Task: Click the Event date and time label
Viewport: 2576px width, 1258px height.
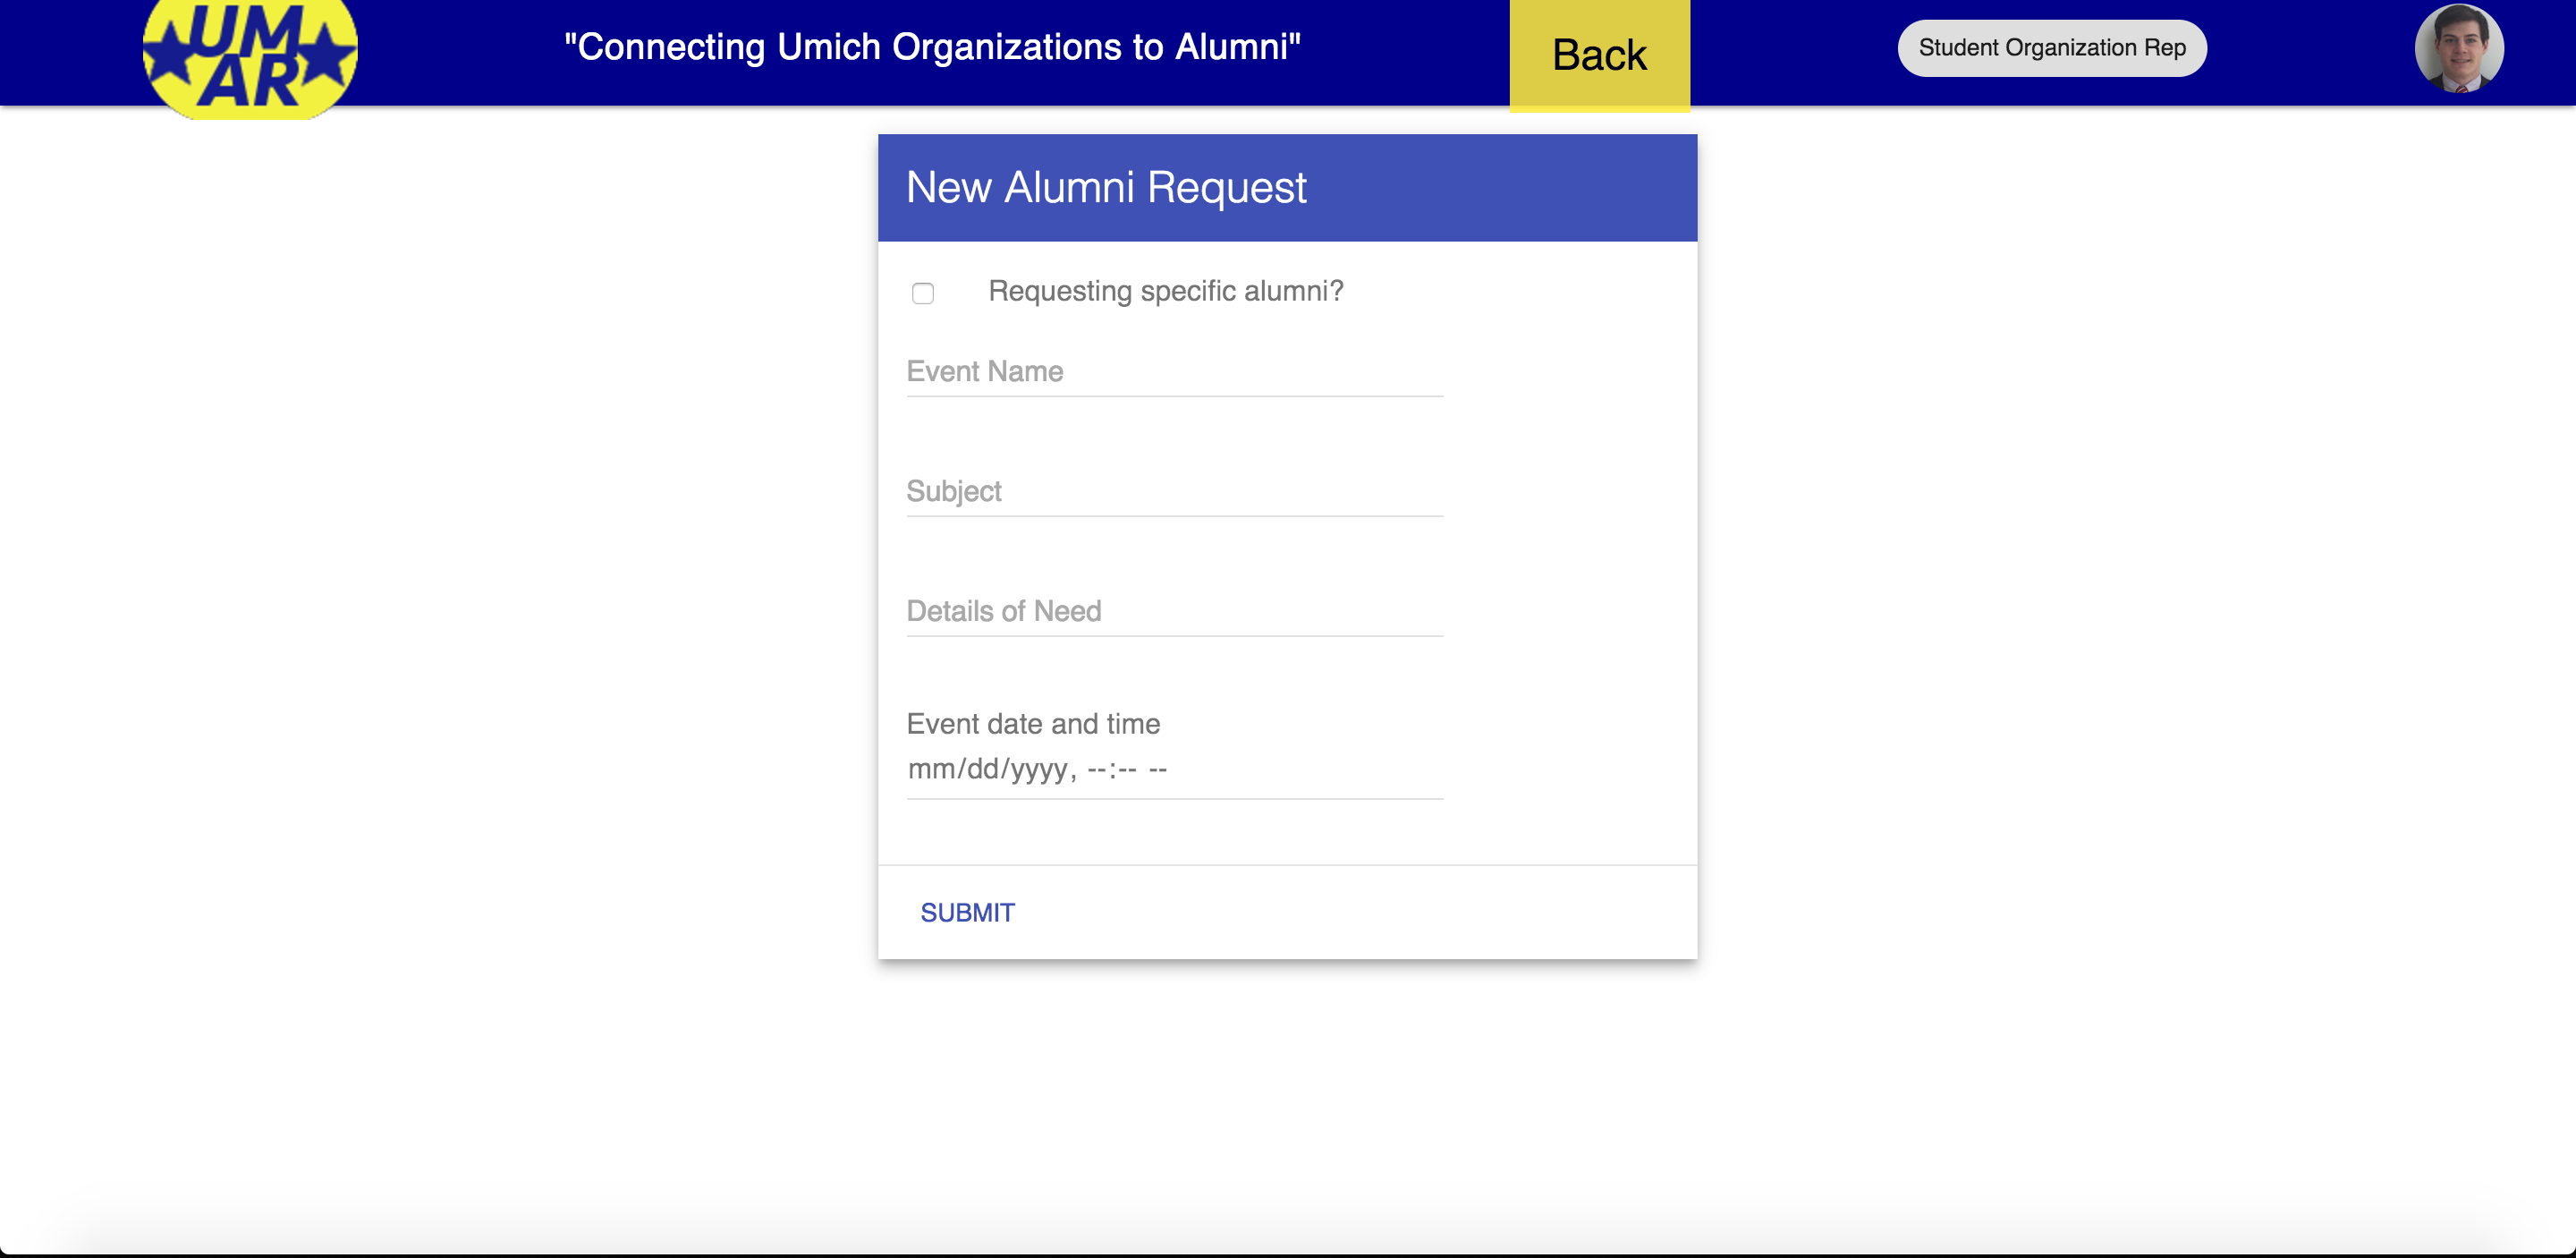Action: pyautogui.click(x=1033, y=724)
